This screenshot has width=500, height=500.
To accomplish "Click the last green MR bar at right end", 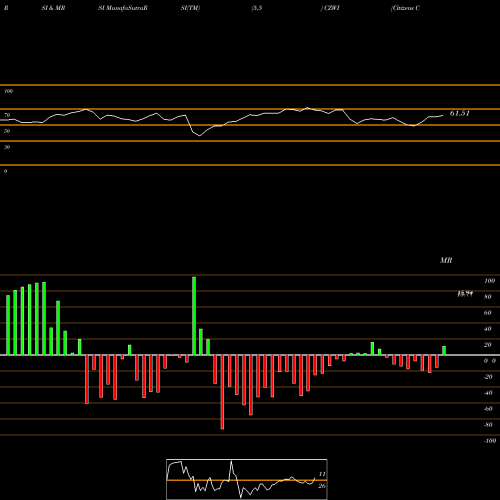I will (x=444, y=351).
